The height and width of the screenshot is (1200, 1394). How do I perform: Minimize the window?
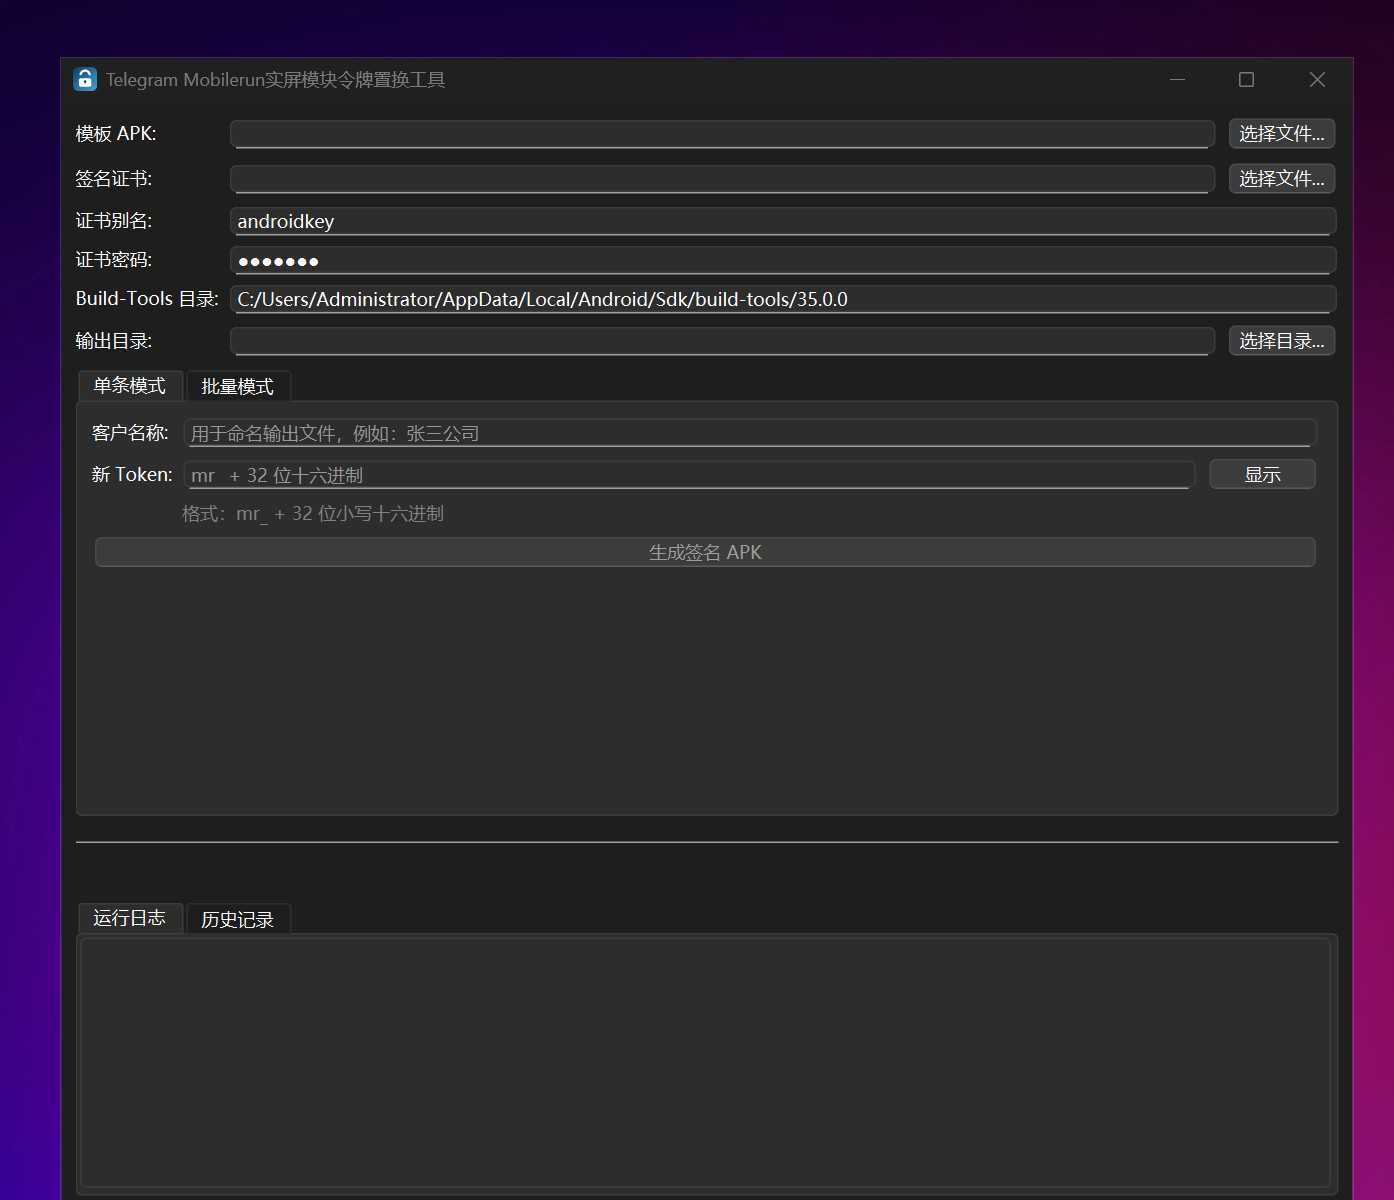coord(1177,80)
